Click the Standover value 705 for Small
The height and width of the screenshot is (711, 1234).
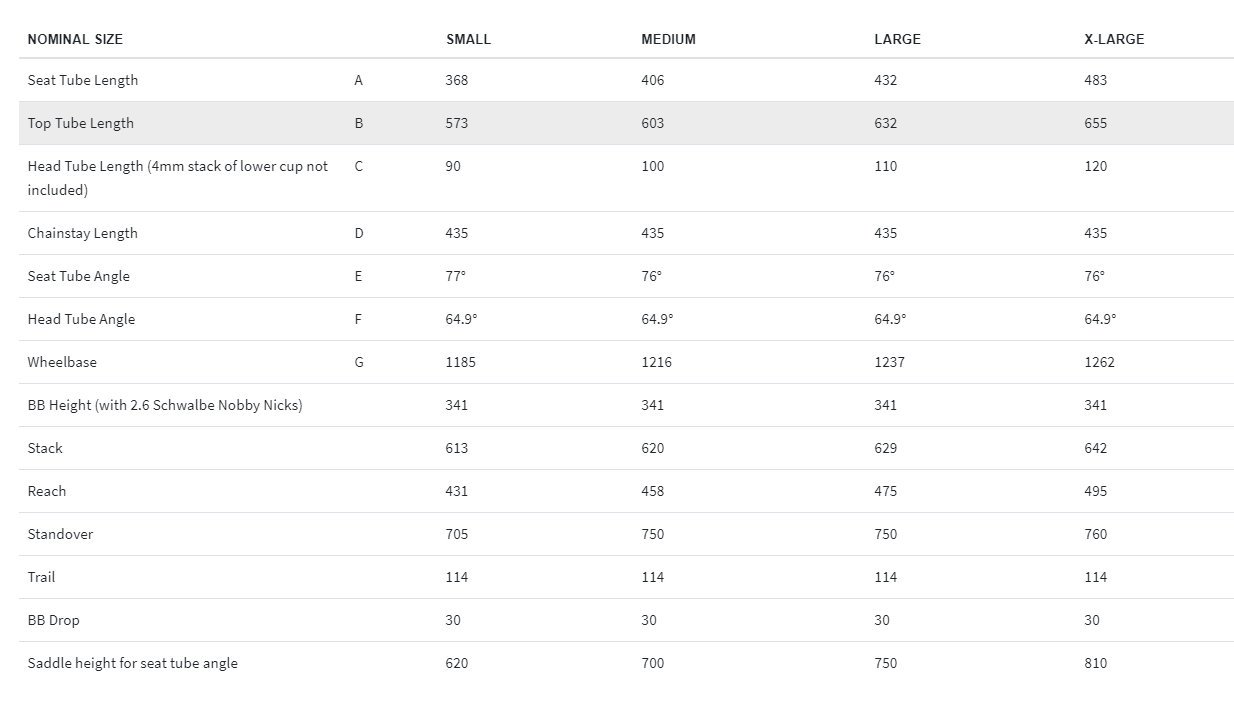click(456, 534)
